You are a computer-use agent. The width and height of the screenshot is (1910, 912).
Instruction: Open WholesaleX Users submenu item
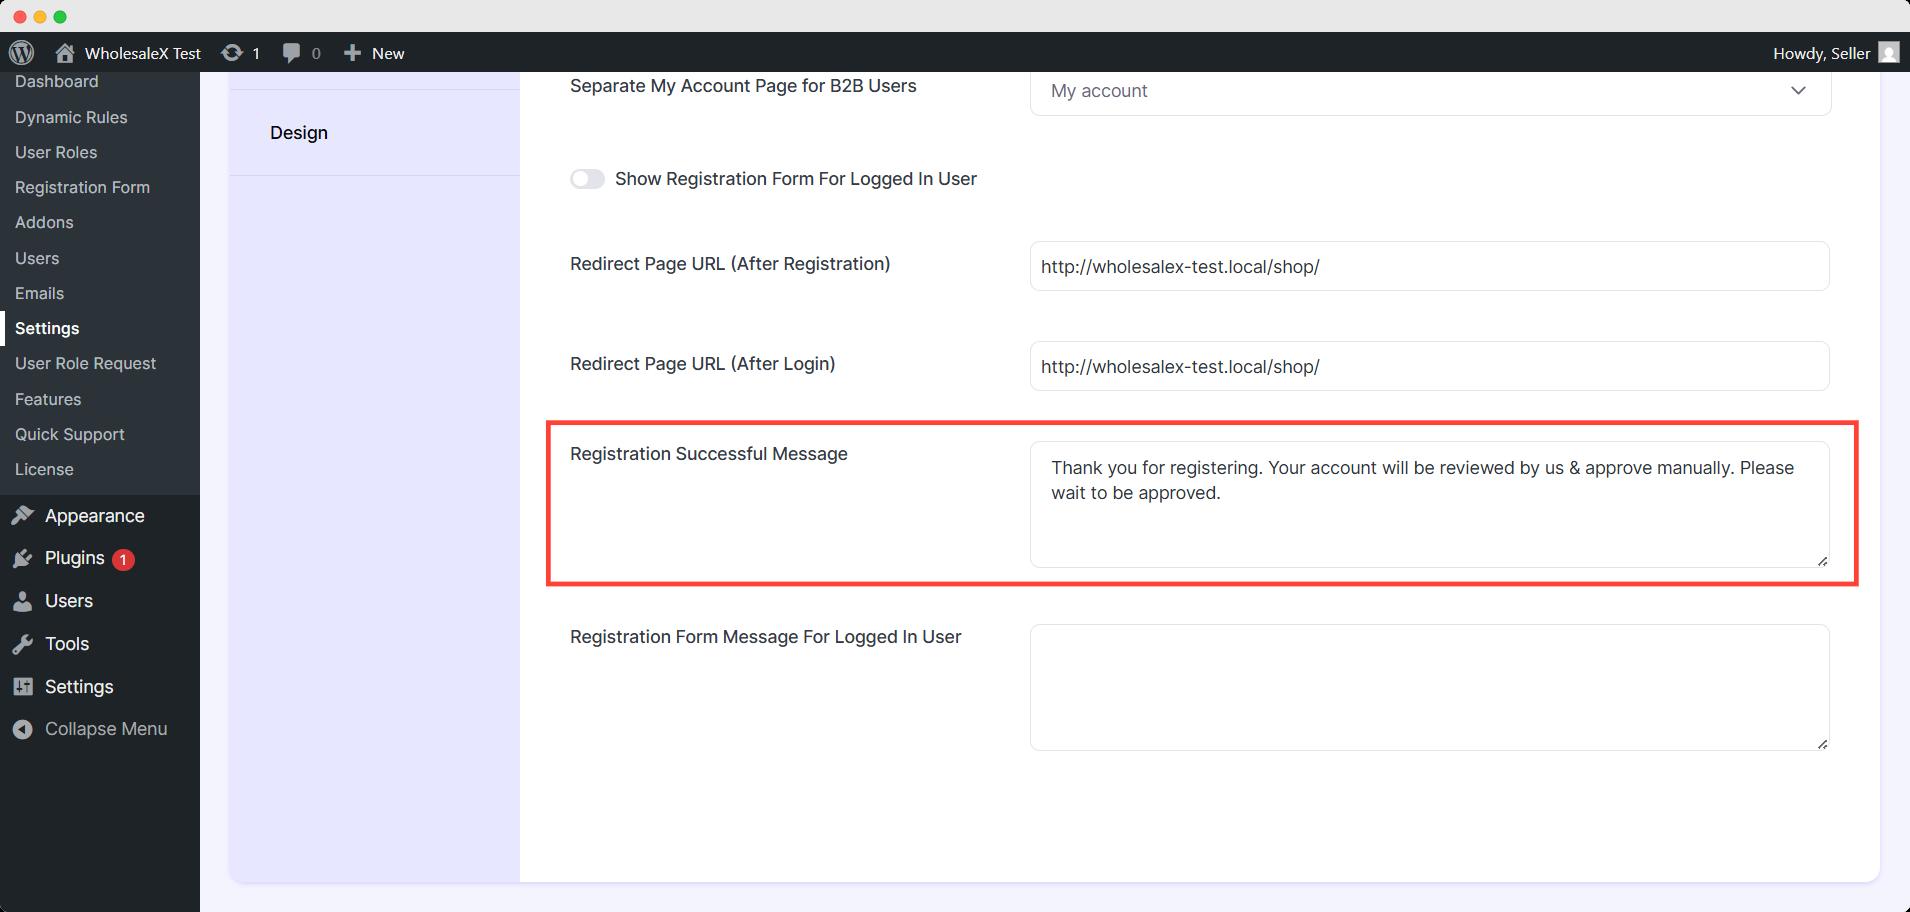click(37, 258)
